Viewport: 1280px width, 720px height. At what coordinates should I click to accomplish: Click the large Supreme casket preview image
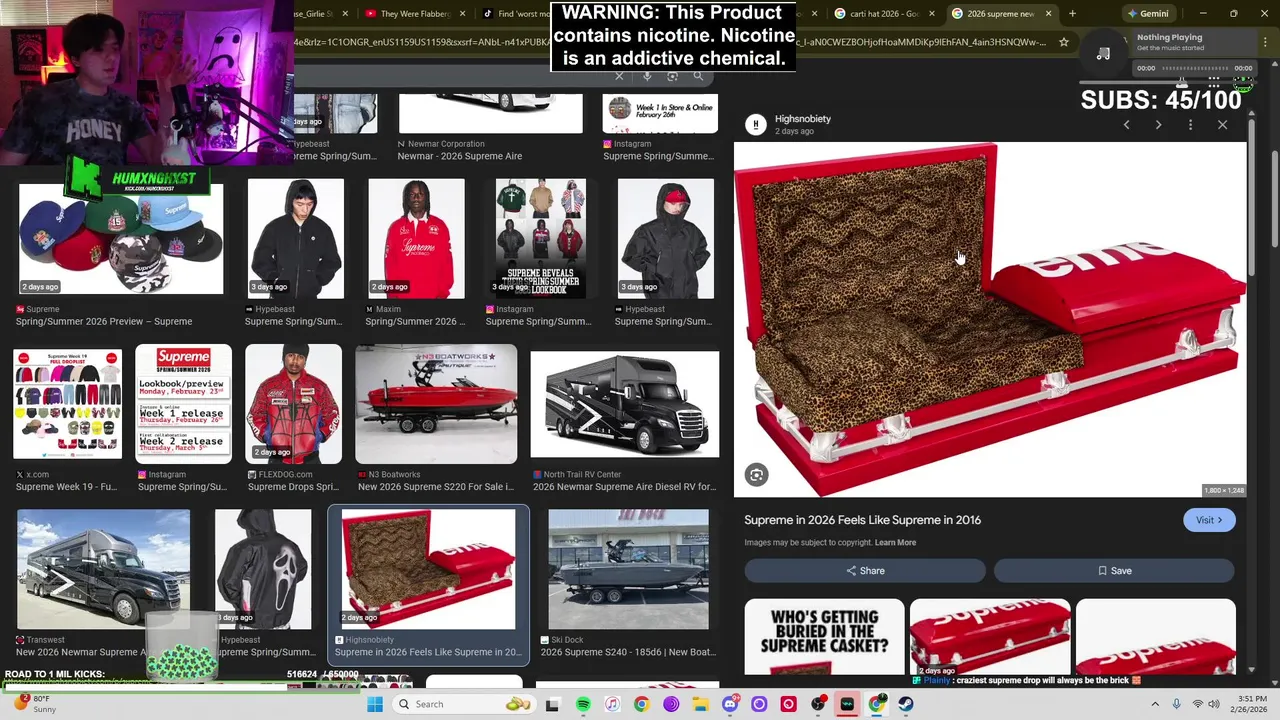click(990, 320)
